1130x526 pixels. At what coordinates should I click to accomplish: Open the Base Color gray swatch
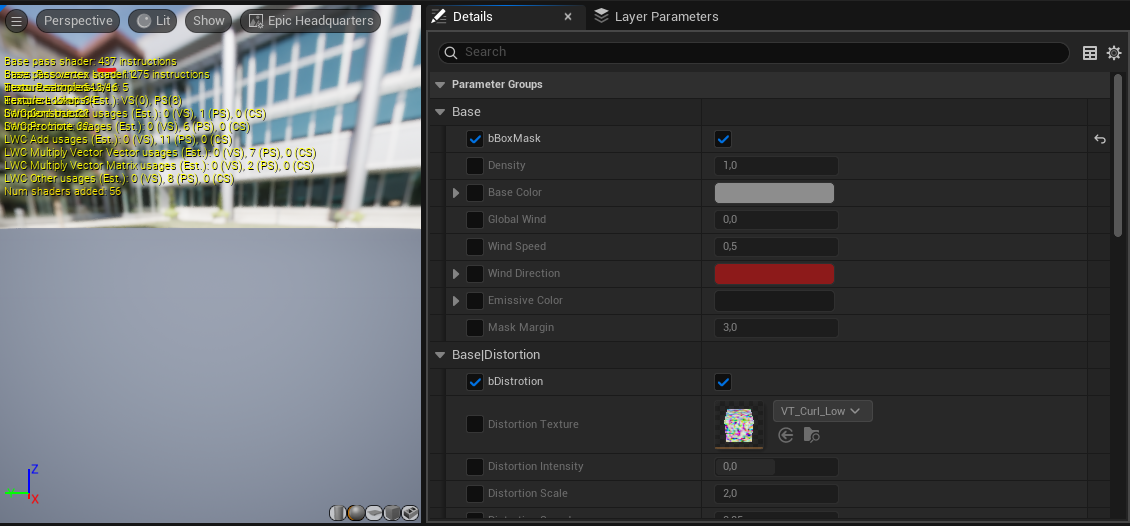click(774, 193)
